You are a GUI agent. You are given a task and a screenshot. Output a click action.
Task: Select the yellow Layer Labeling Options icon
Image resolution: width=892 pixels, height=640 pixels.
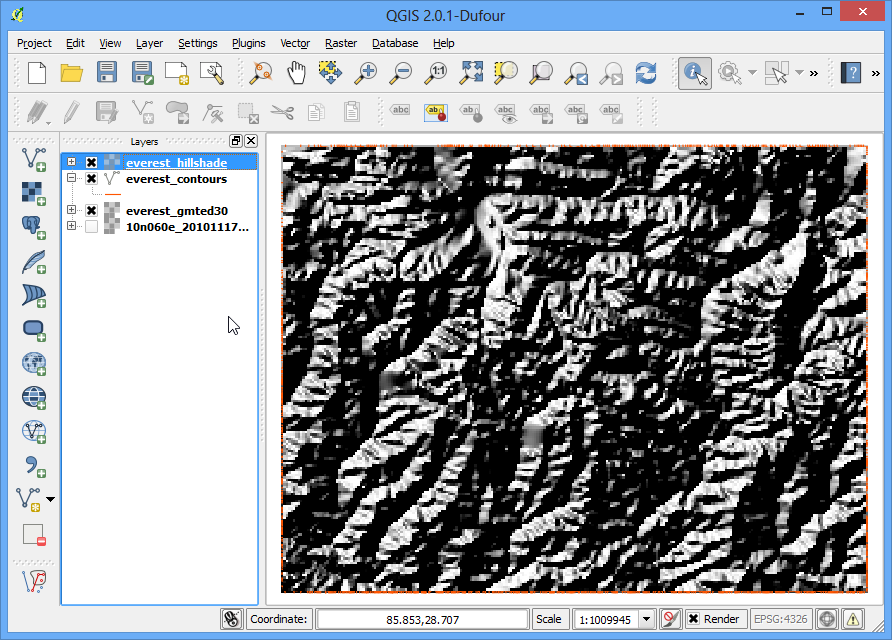(x=436, y=112)
